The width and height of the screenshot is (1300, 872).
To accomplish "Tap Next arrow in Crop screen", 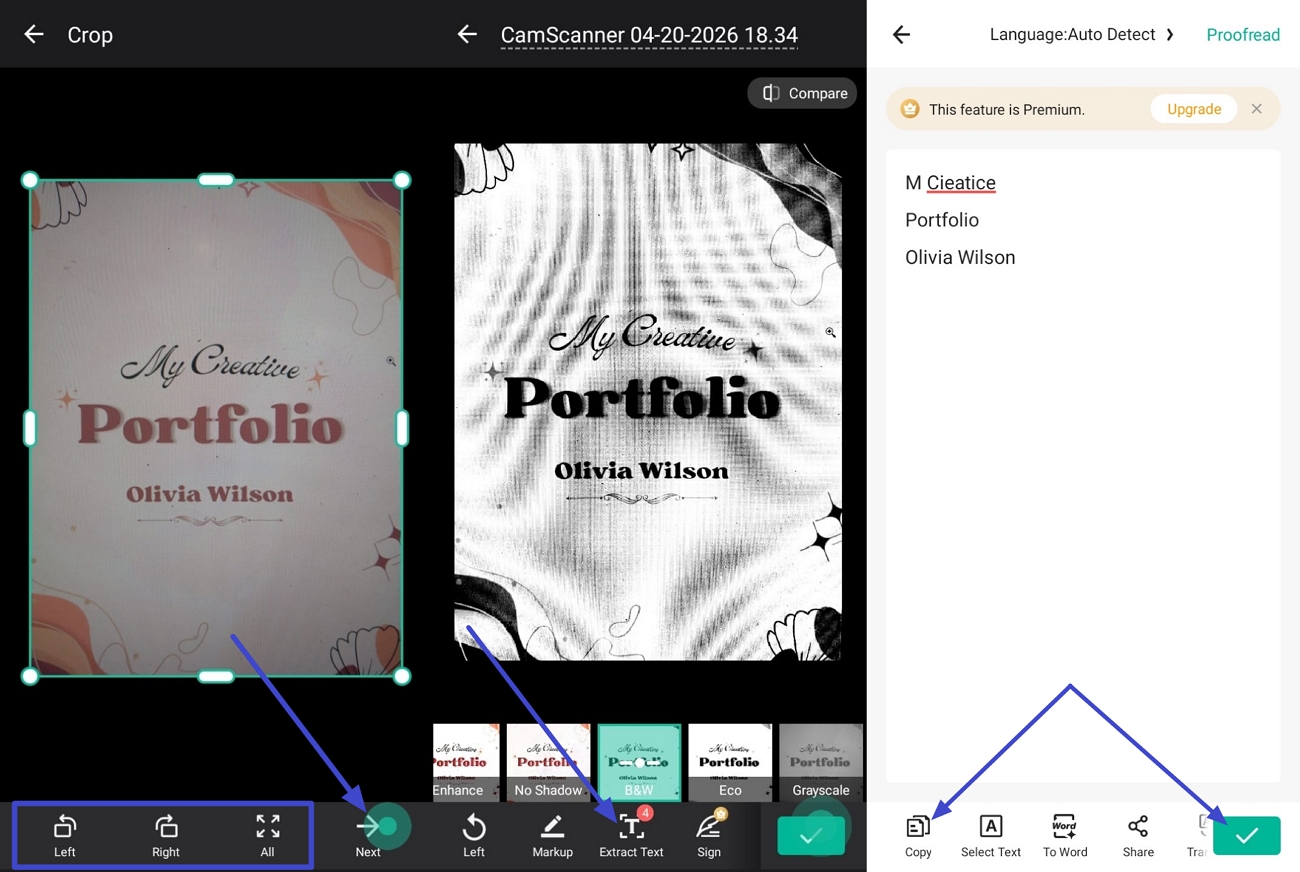I will click(368, 836).
